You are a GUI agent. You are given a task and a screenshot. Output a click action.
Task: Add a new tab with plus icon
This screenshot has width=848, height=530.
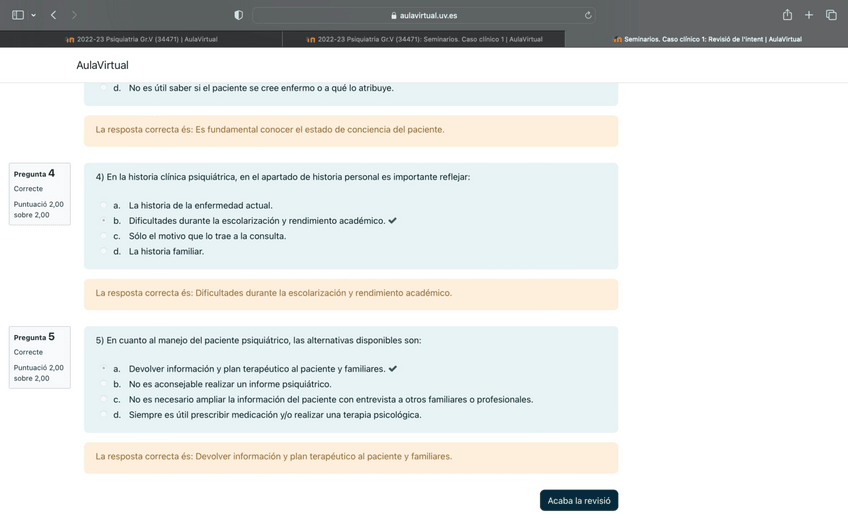click(x=809, y=15)
